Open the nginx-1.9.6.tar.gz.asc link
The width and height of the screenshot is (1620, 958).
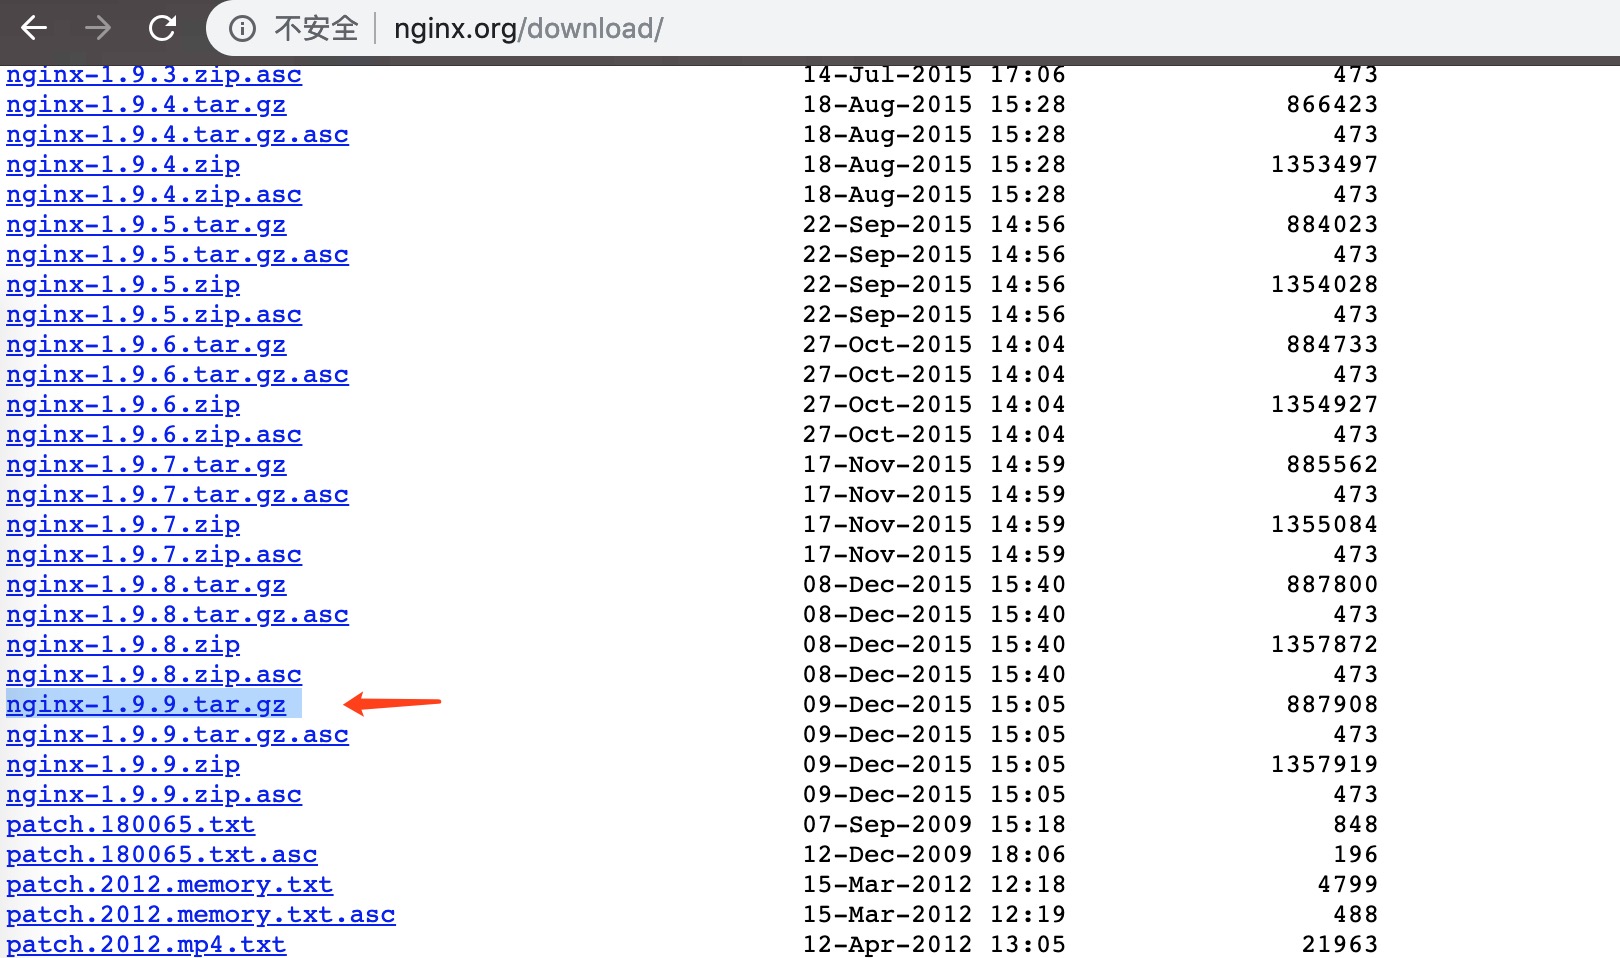pyautogui.click(x=177, y=375)
